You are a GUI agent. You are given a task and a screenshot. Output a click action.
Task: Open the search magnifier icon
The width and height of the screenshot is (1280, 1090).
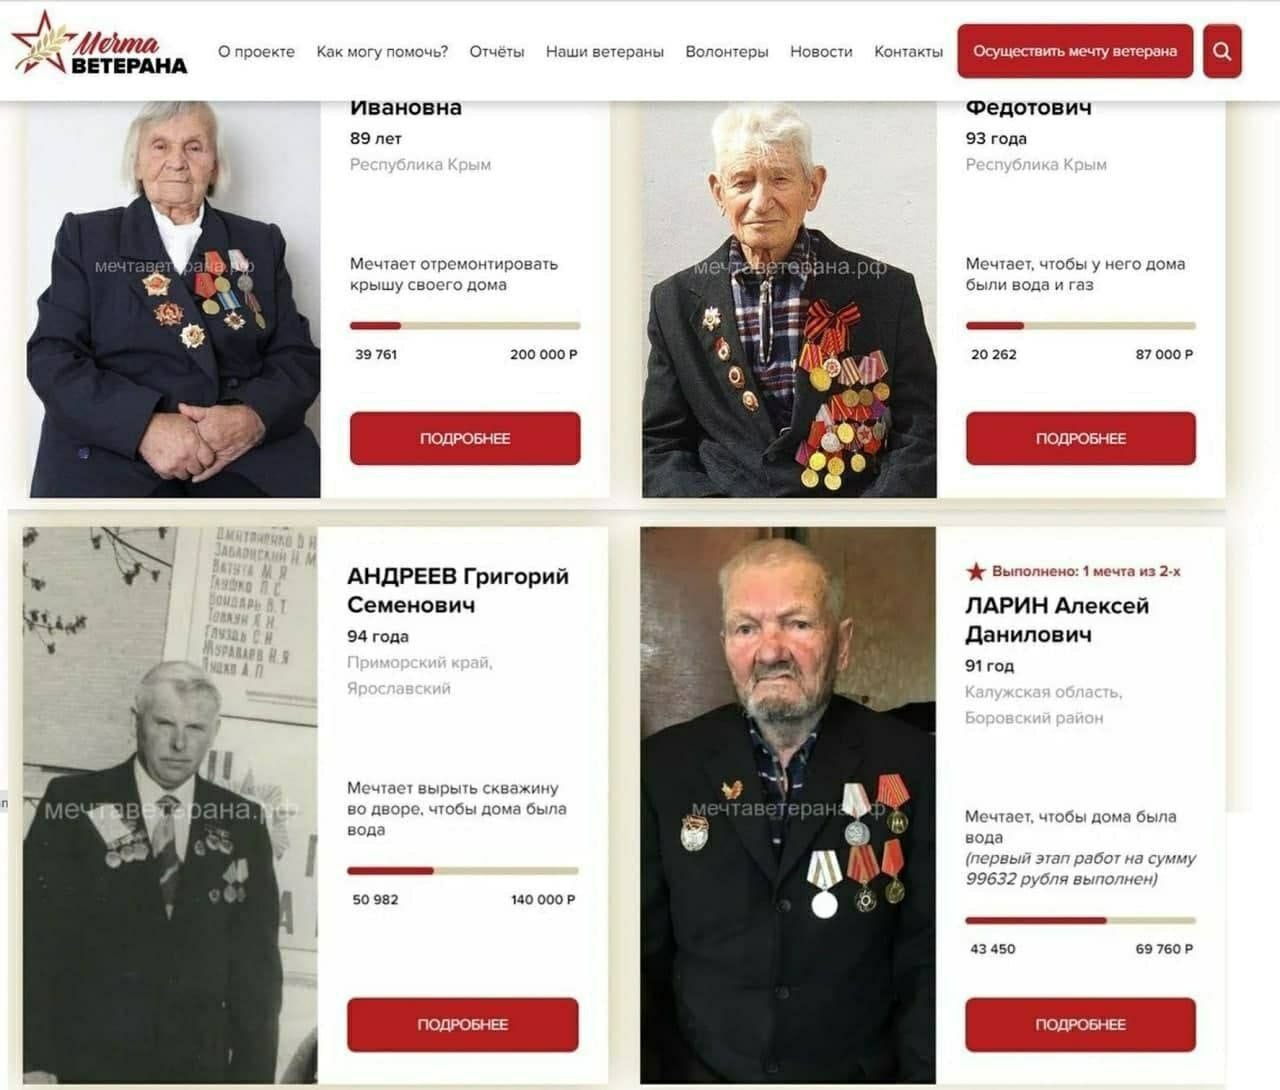[x=1222, y=51]
